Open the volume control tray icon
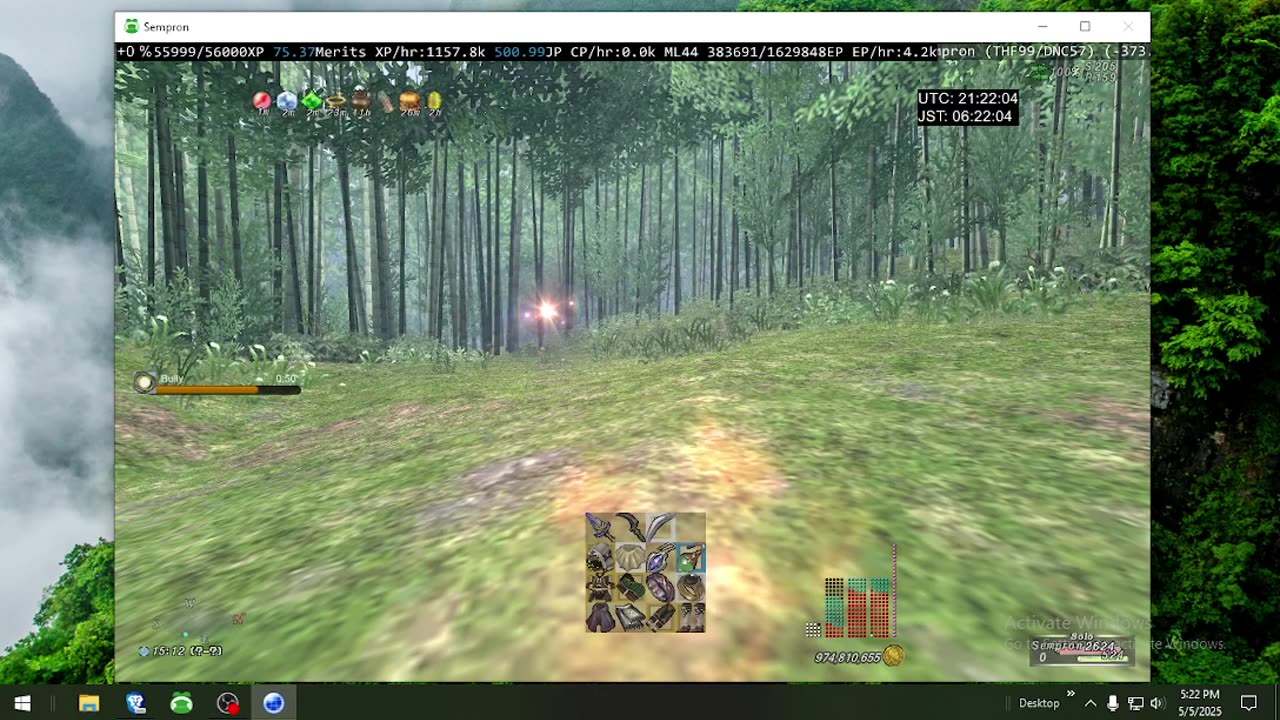This screenshot has height=720, width=1280. pyautogui.click(x=1158, y=703)
